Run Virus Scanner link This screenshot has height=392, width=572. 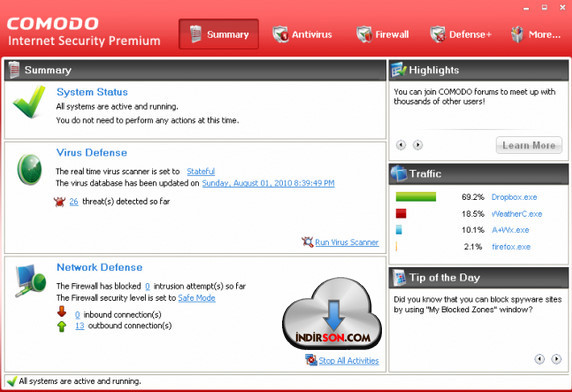[x=347, y=242]
